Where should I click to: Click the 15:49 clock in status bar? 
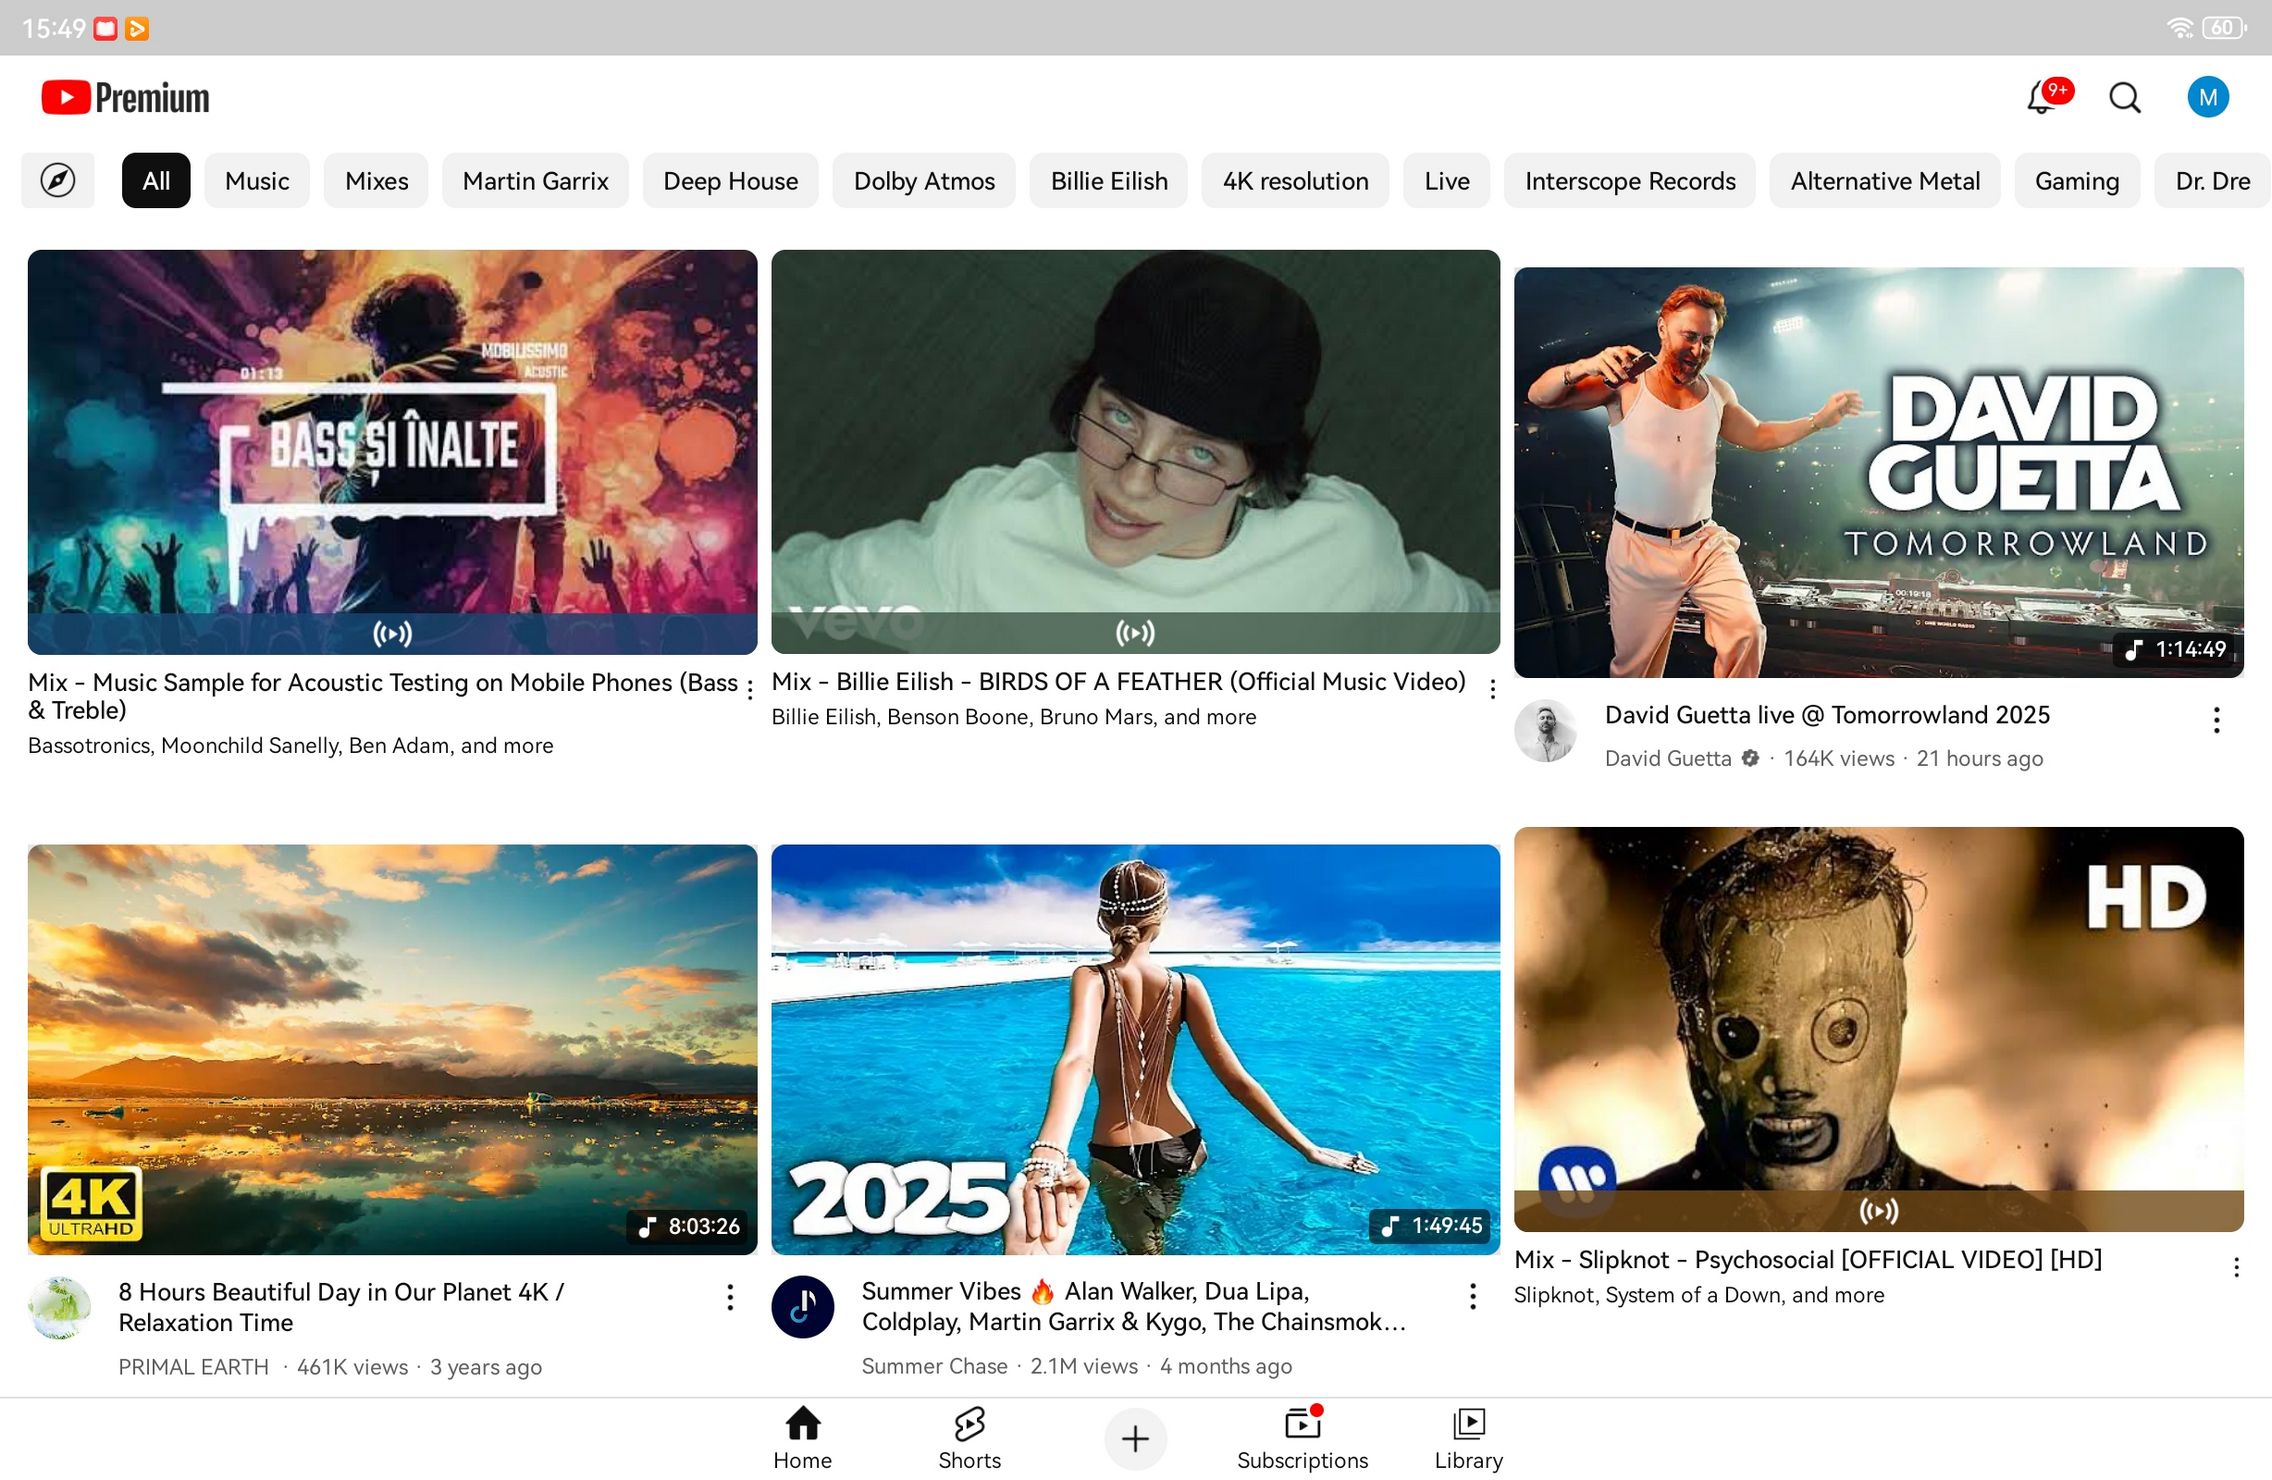point(54,28)
